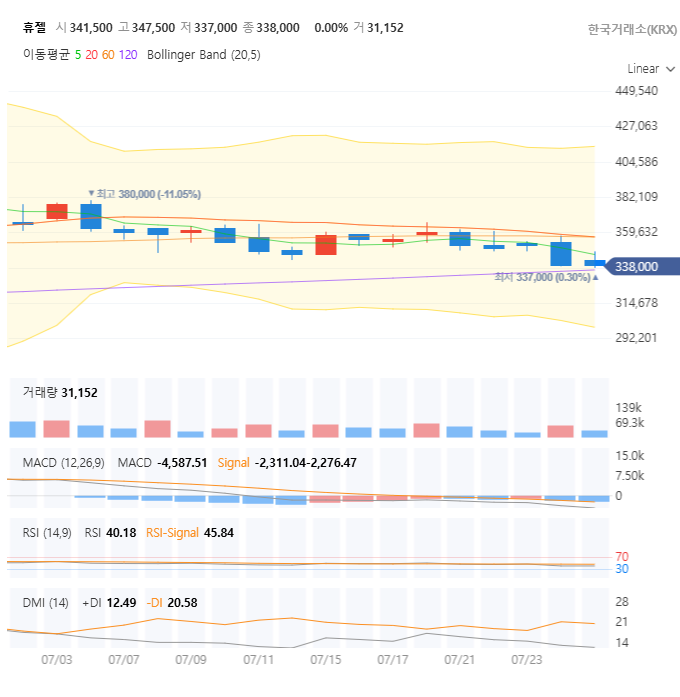Click the RSI-Signal value 45.84
The image size is (680, 697).
(x=219, y=533)
